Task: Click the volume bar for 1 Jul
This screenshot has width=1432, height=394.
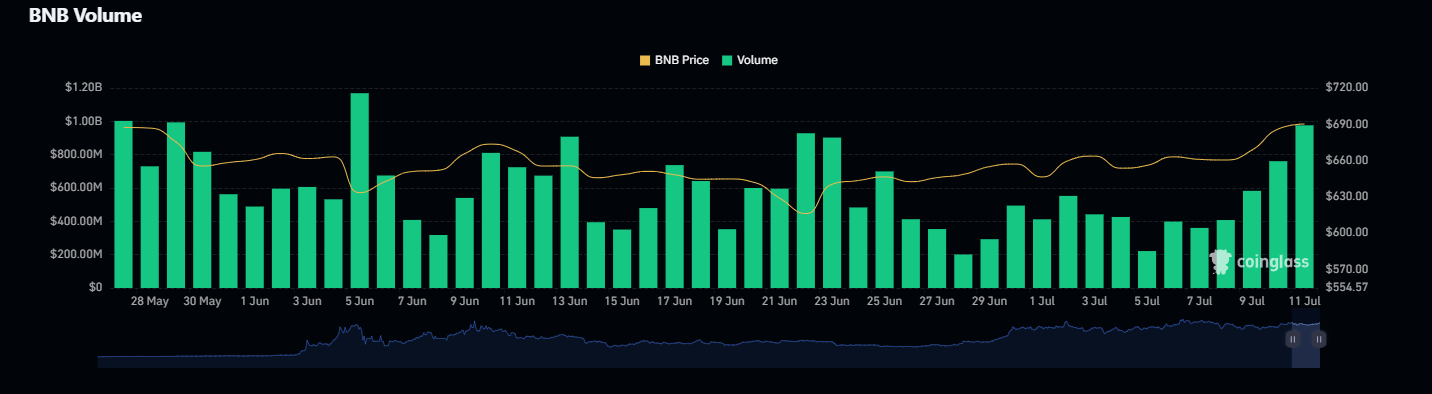Action: pos(1042,253)
